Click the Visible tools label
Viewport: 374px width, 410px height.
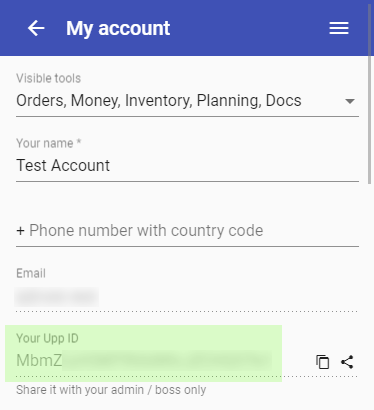coord(49,78)
